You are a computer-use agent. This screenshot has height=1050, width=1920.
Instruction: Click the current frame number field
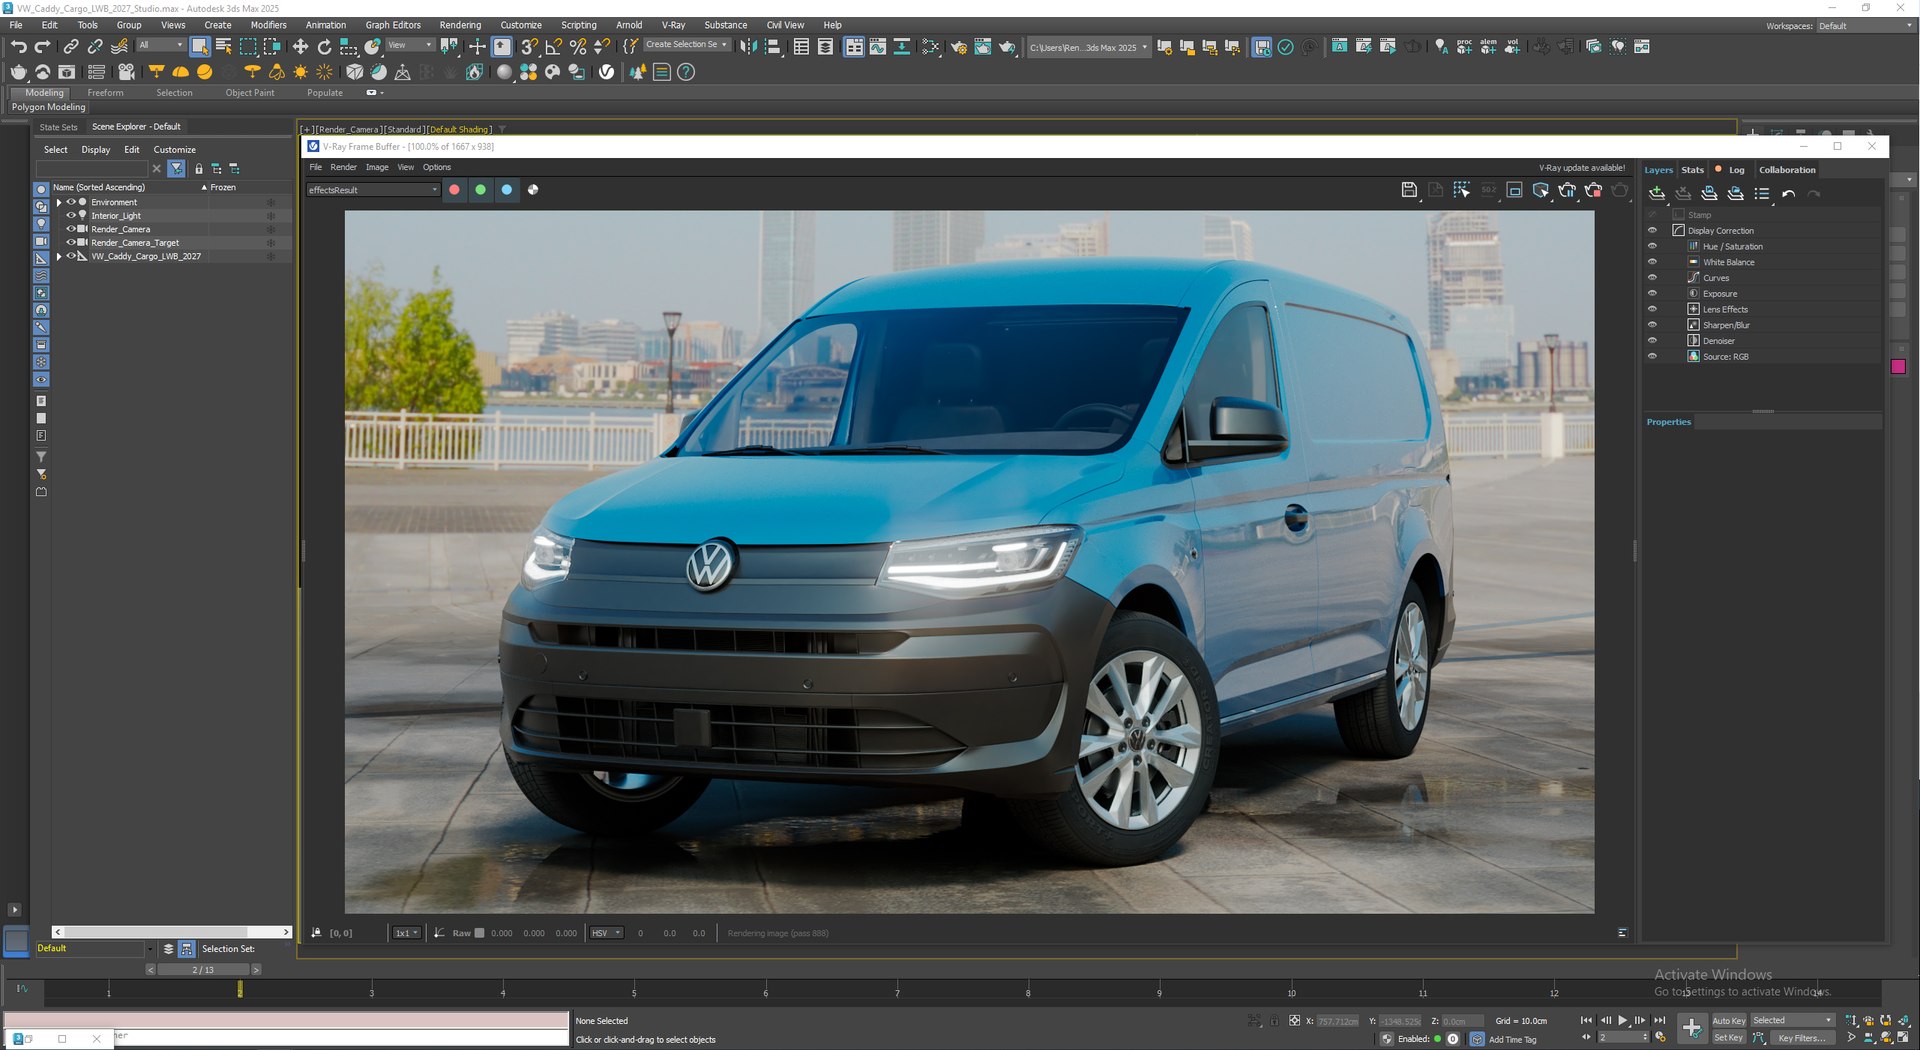click(x=1620, y=1038)
